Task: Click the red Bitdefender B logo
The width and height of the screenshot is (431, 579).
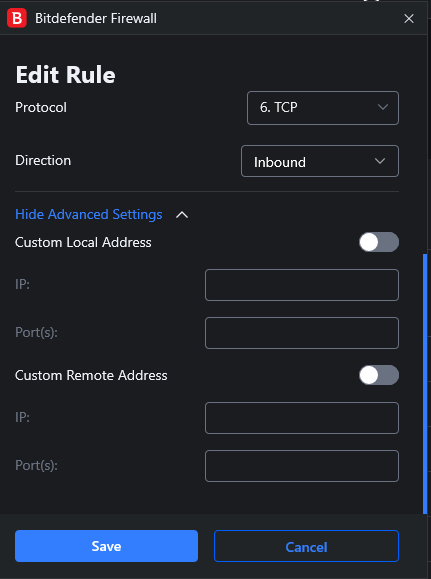Action: (x=17, y=18)
